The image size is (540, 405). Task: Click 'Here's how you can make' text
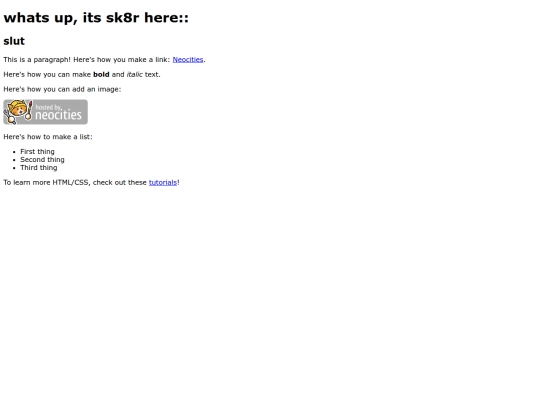tap(47, 74)
